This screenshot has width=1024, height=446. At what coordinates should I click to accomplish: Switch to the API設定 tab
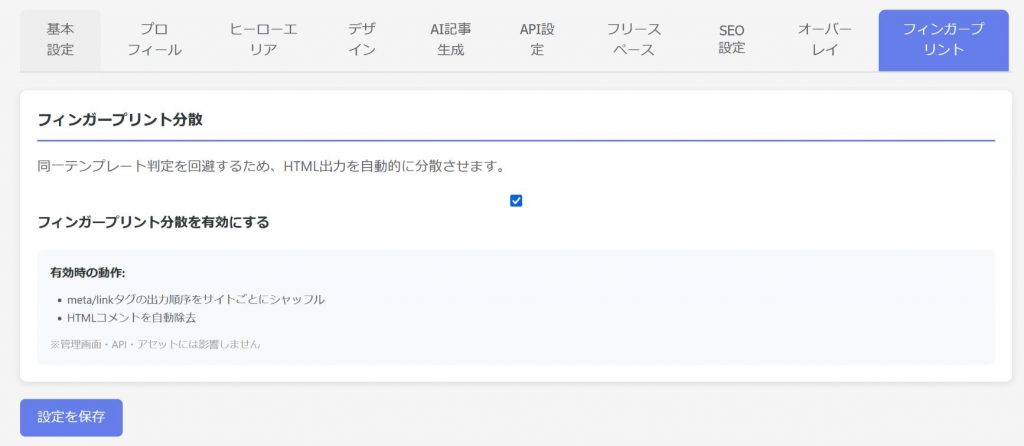(537, 40)
